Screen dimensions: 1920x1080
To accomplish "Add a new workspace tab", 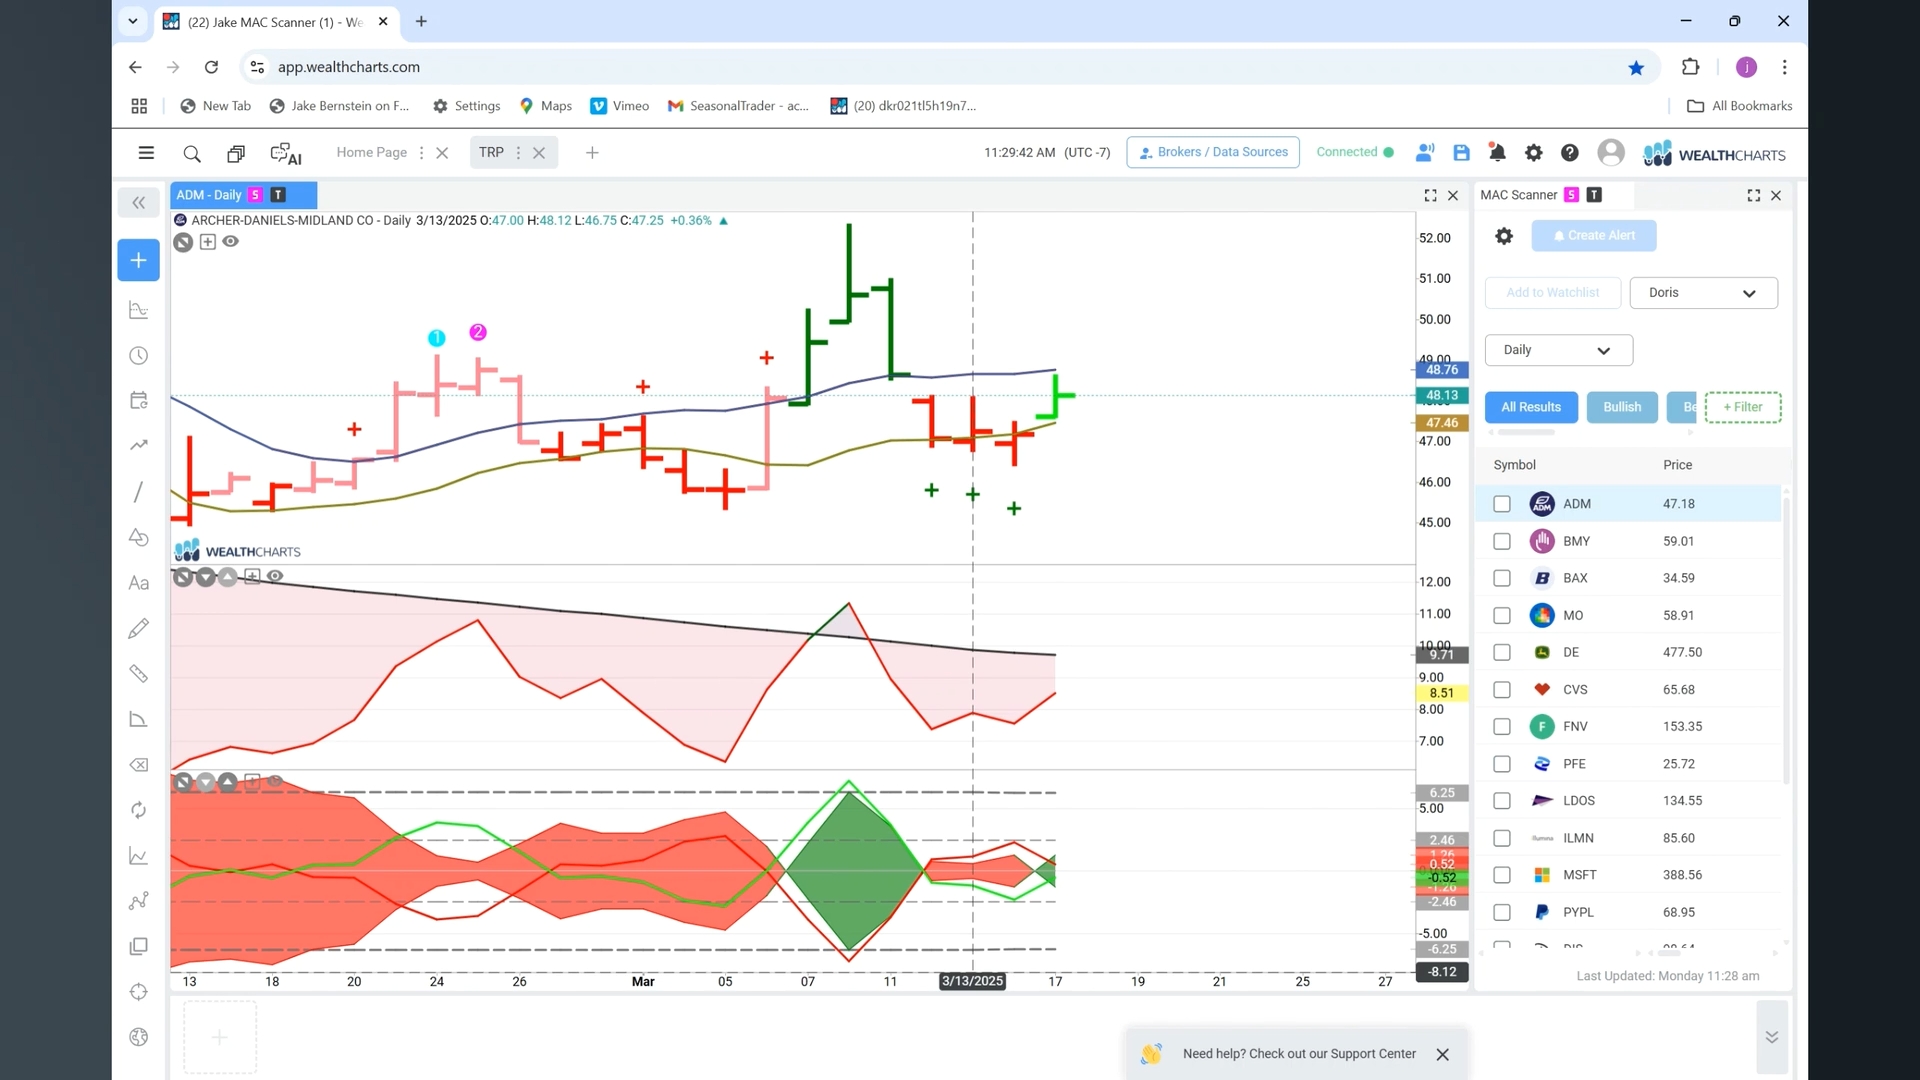I will 592,153.
